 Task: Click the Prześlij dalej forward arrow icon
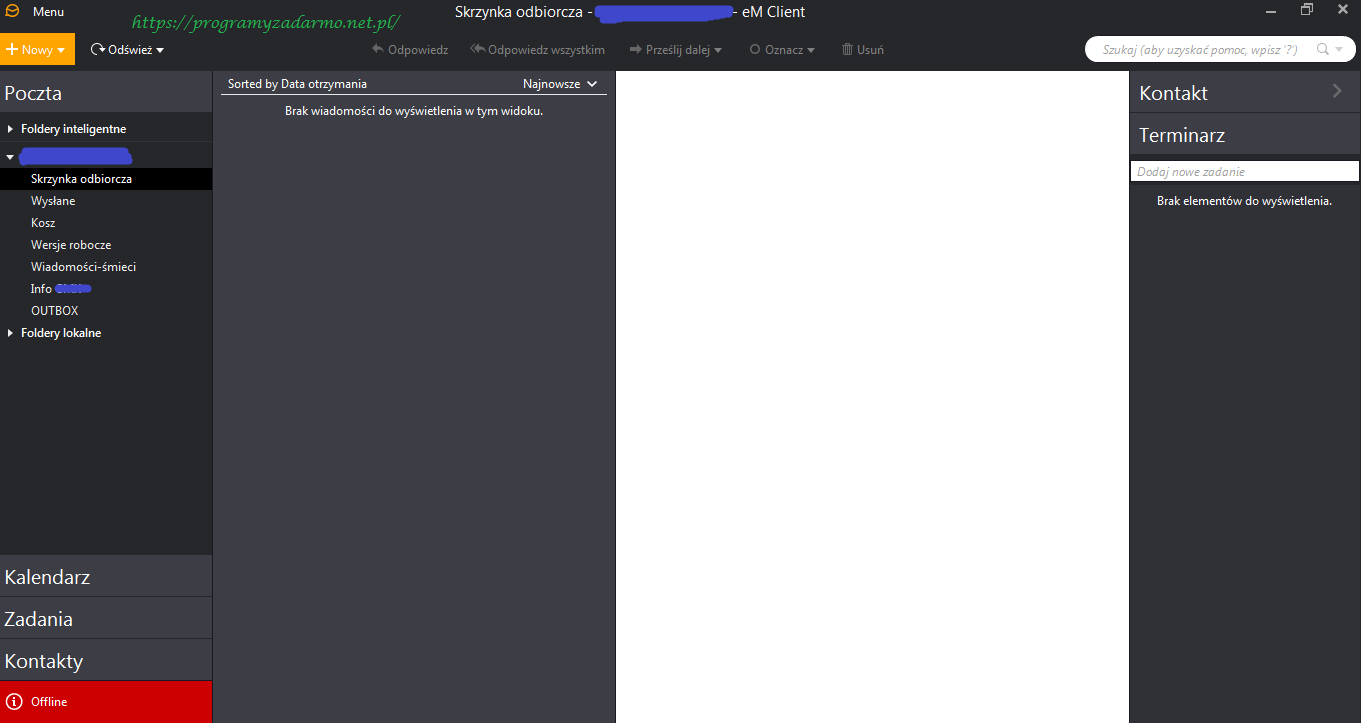point(636,49)
